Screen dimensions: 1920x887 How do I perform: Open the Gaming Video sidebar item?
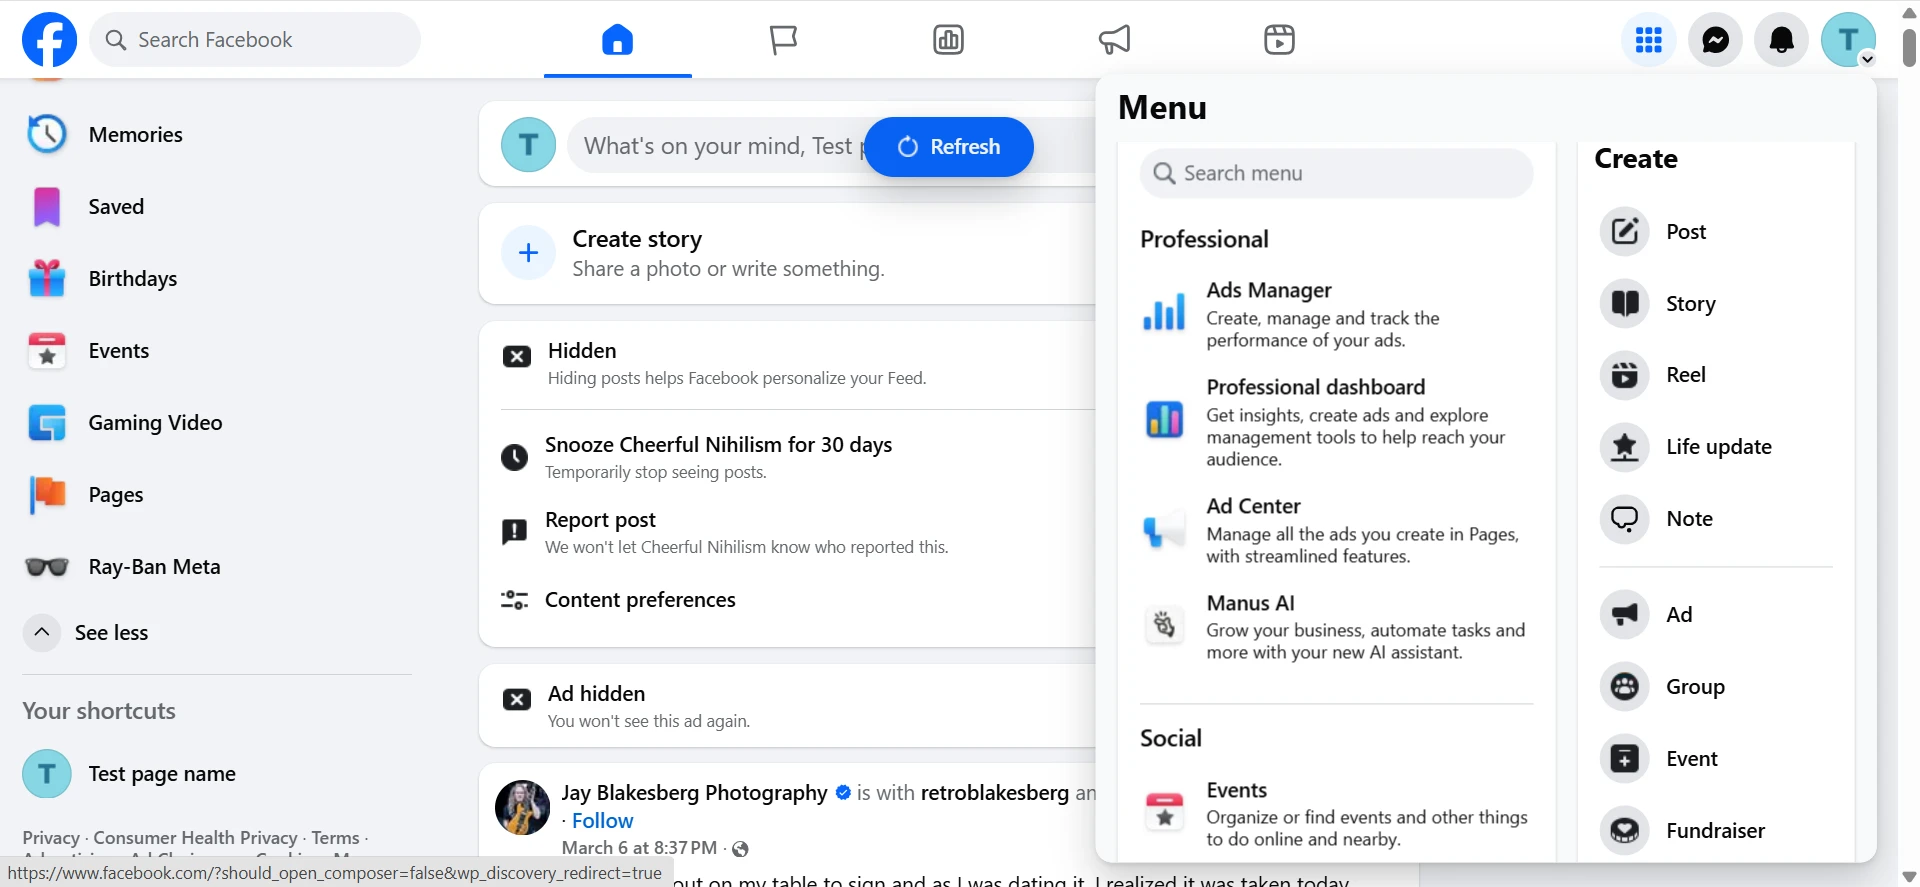155,423
